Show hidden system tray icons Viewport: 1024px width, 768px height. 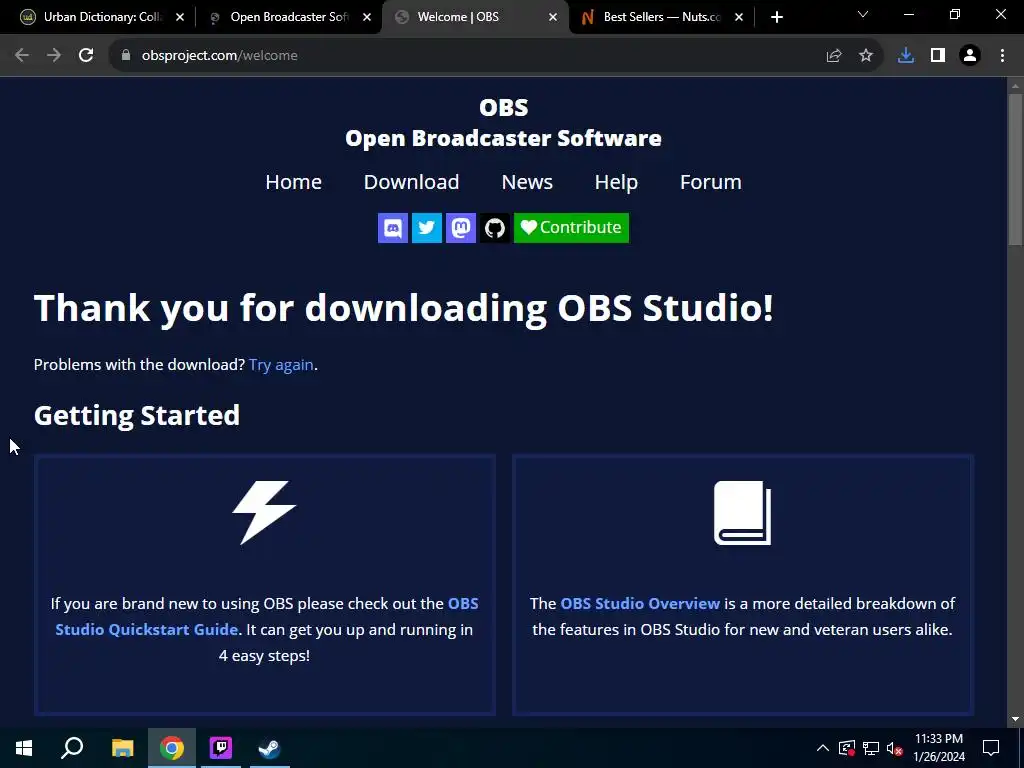823,748
